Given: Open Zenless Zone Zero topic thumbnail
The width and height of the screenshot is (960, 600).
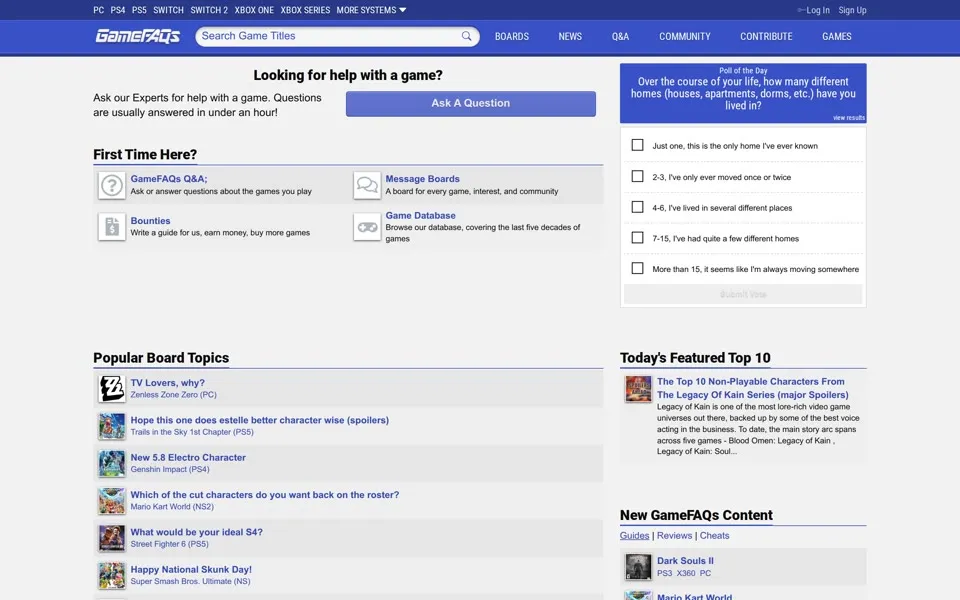Looking at the screenshot, I should (x=111, y=389).
